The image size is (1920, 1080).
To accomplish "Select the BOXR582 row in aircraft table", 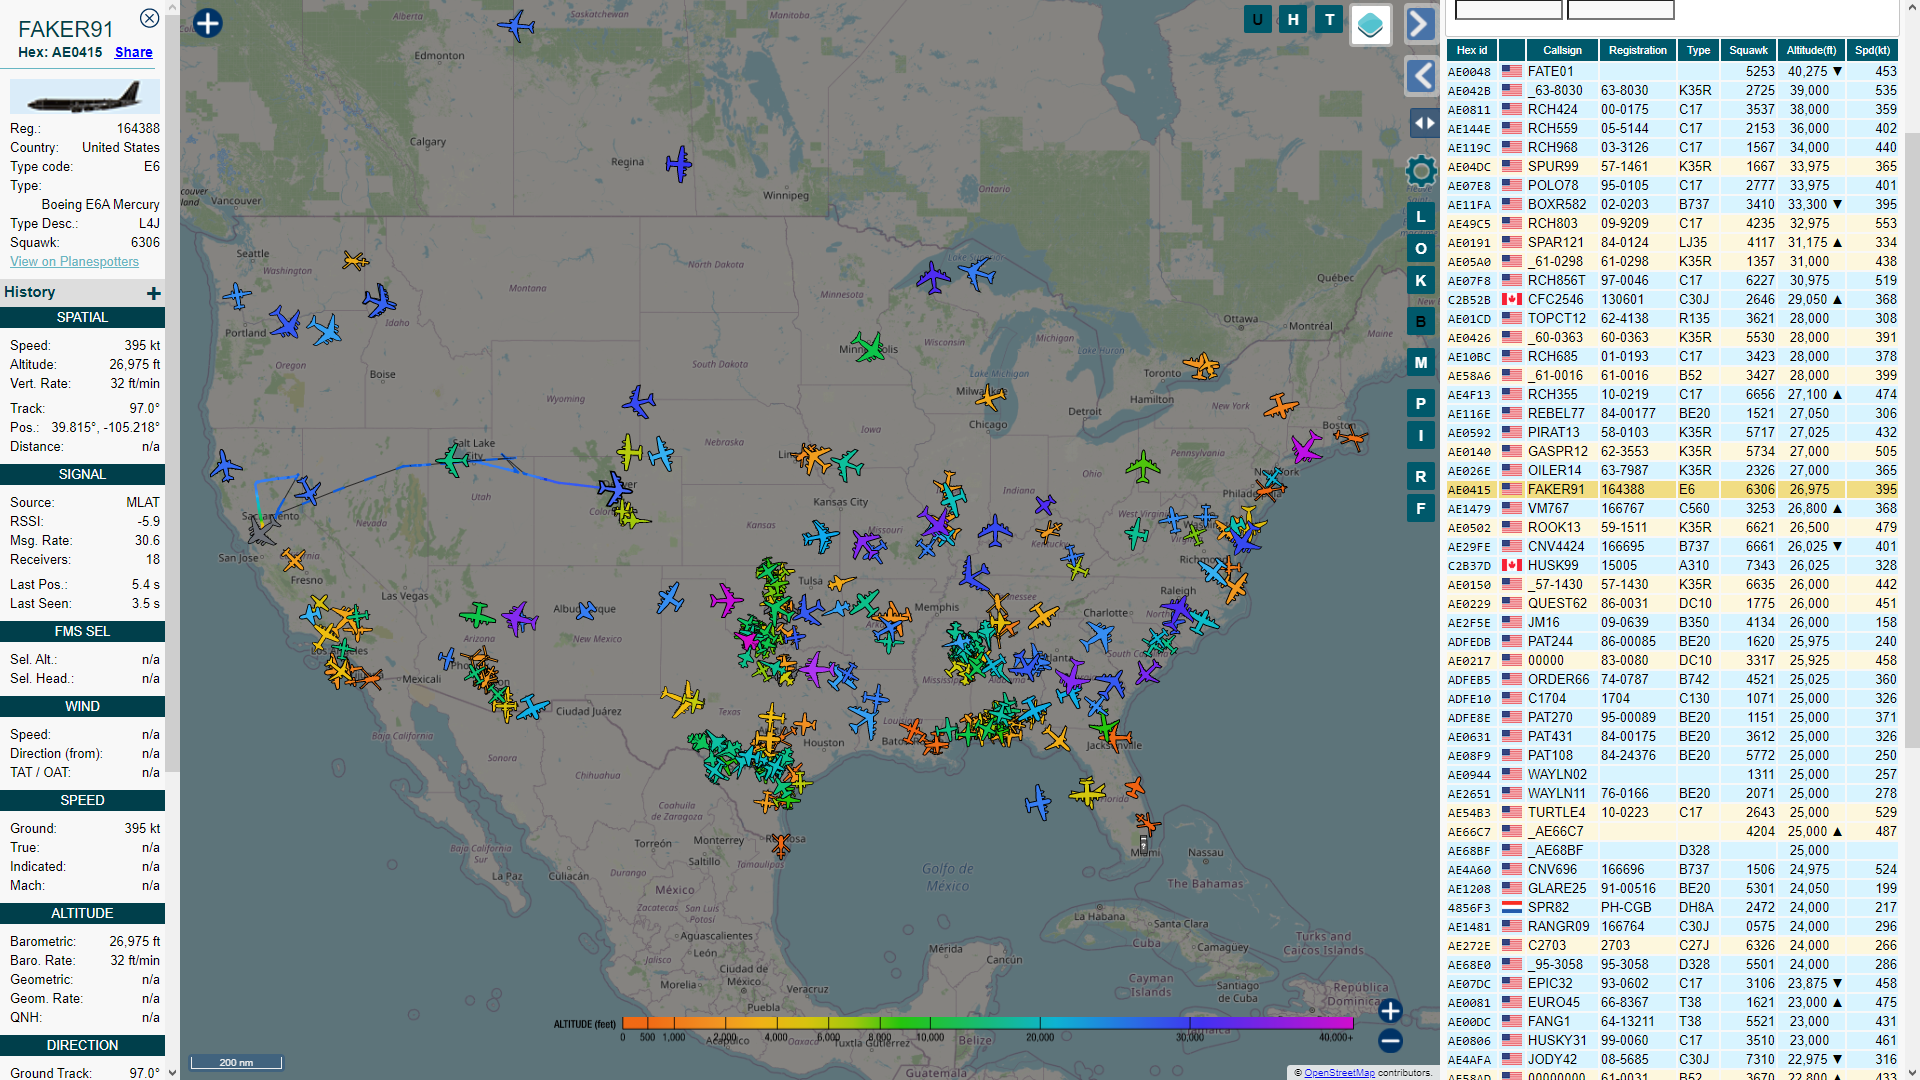I will pyautogui.click(x=1672, y=204).
